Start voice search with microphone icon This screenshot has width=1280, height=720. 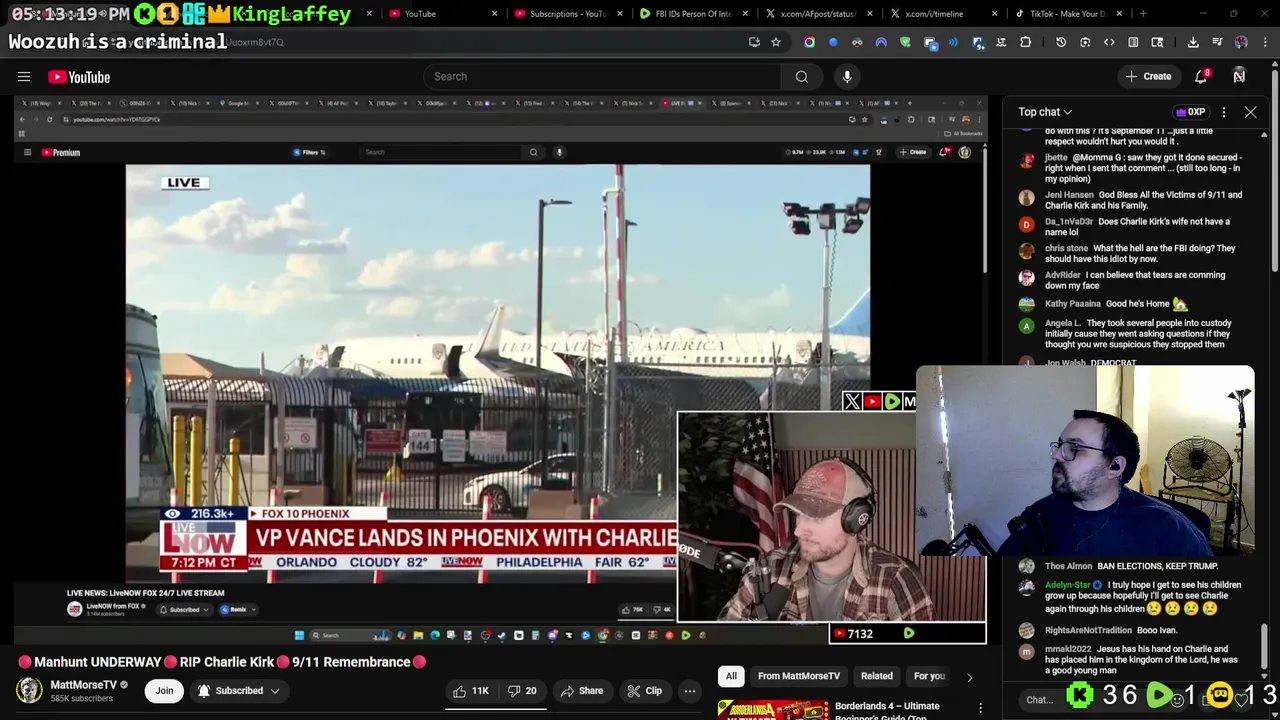[x=847, y=77]
